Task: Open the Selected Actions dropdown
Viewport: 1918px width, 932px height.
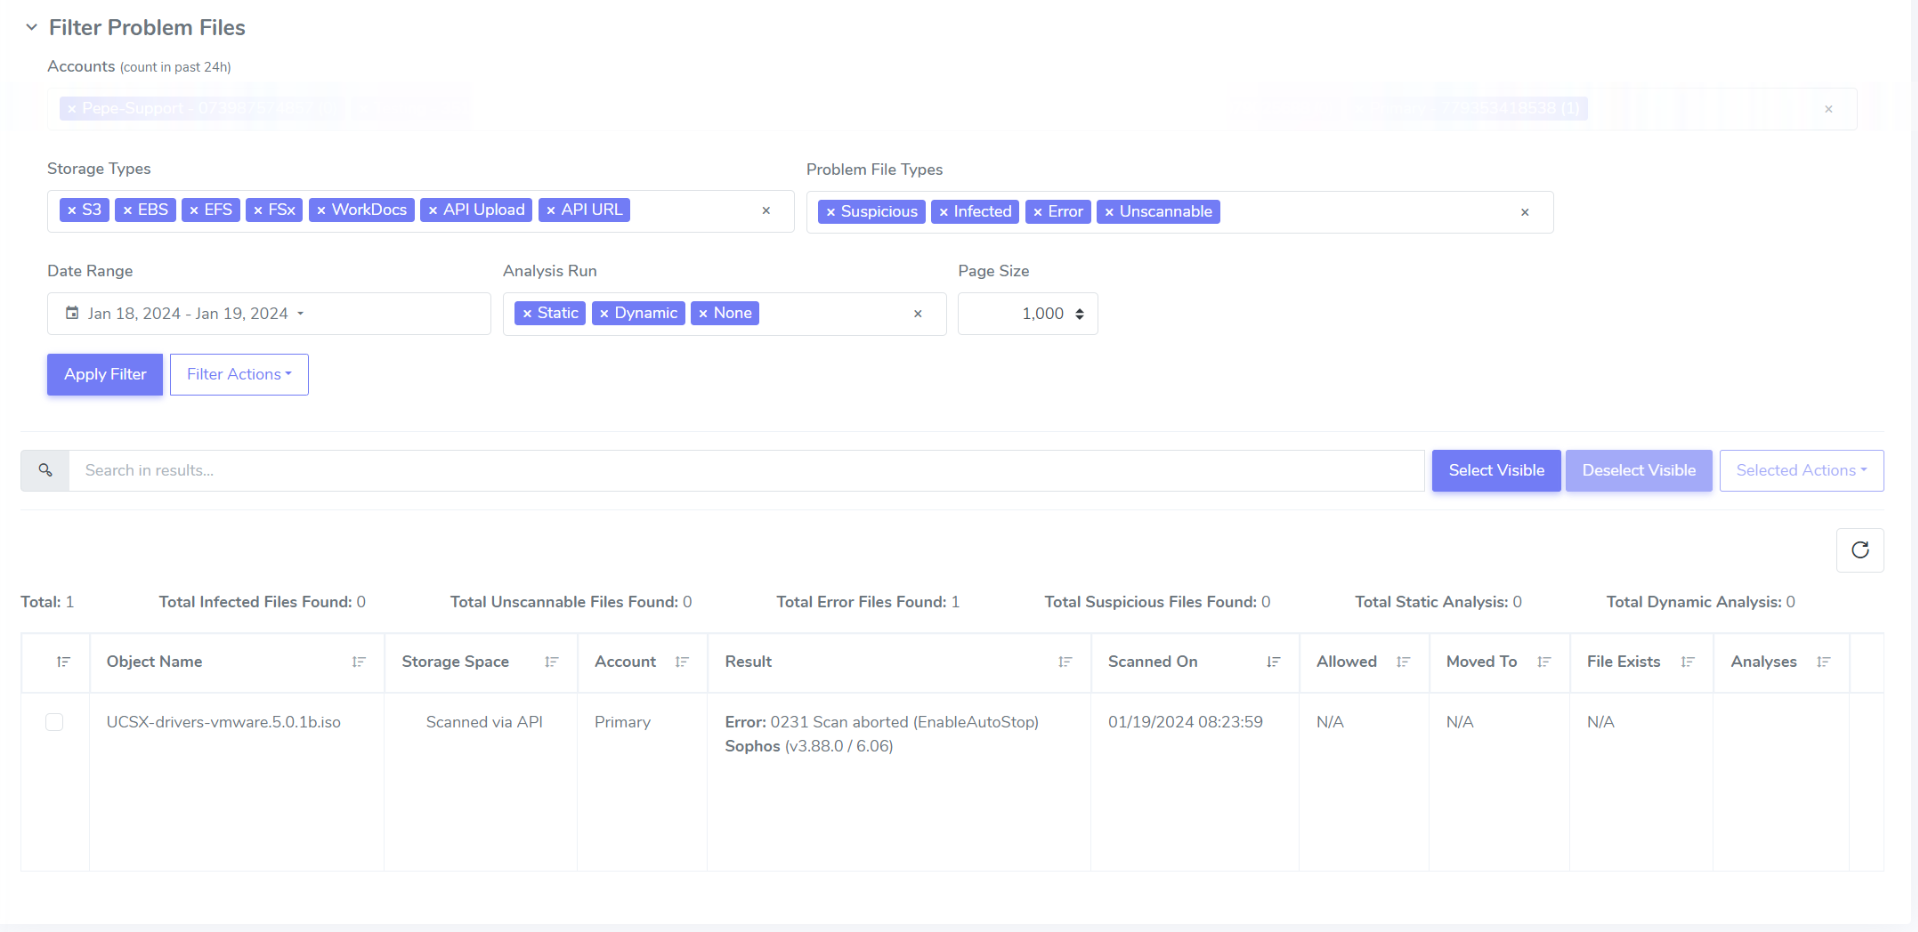Action: point(1800,470)
